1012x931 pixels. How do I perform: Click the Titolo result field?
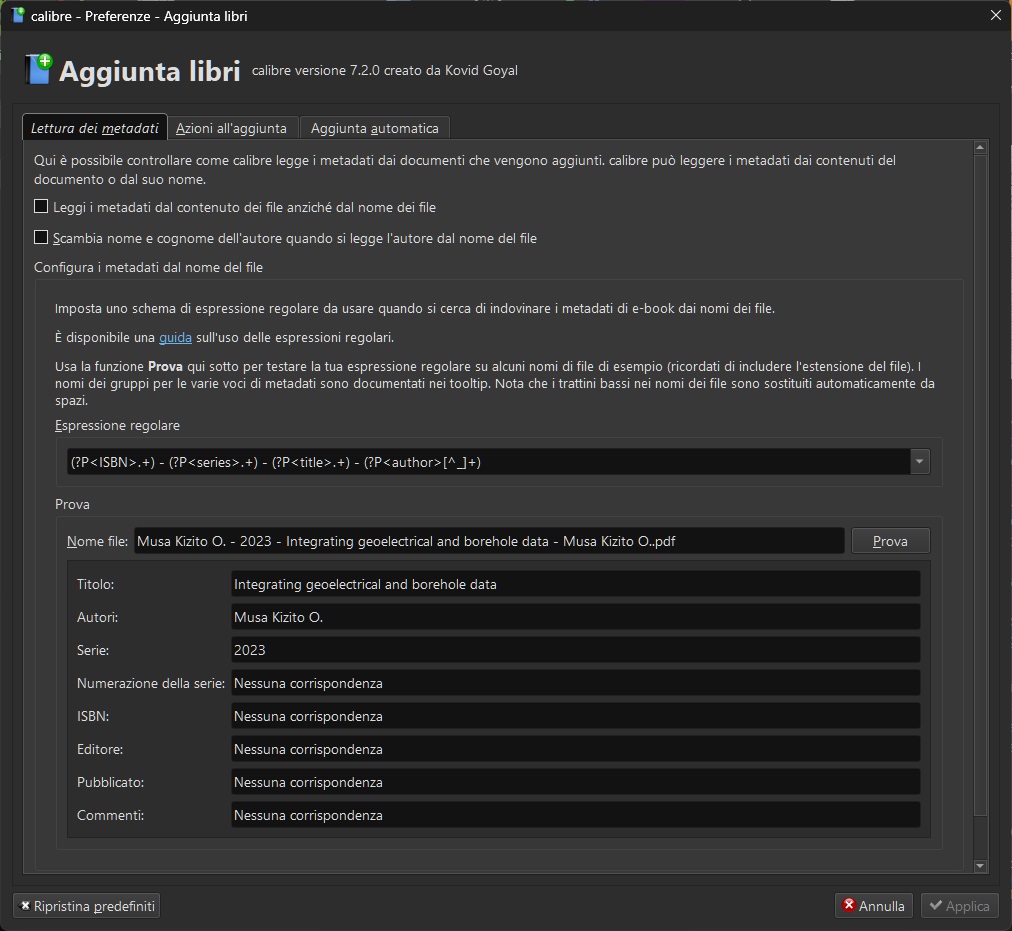click(x=574, y=584)
